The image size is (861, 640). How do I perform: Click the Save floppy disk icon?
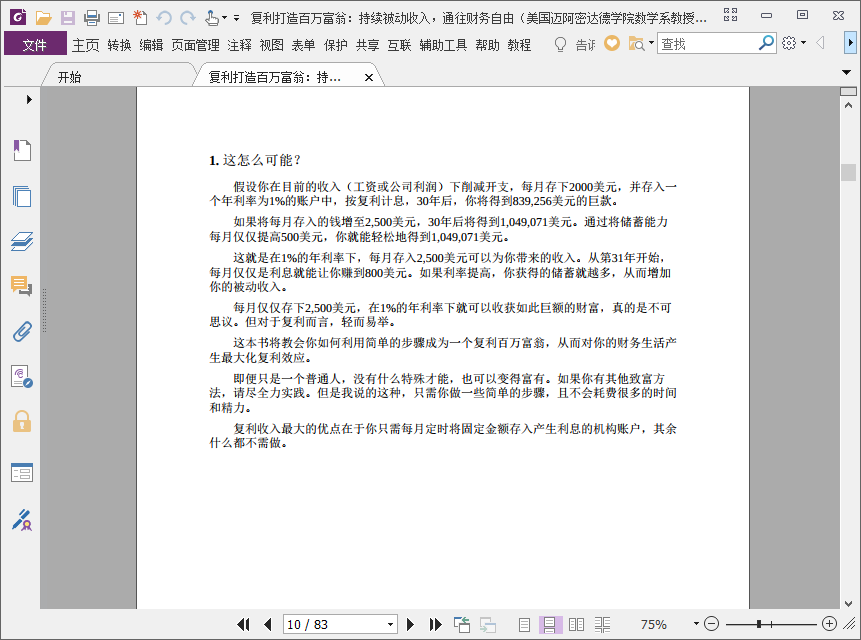68,18
